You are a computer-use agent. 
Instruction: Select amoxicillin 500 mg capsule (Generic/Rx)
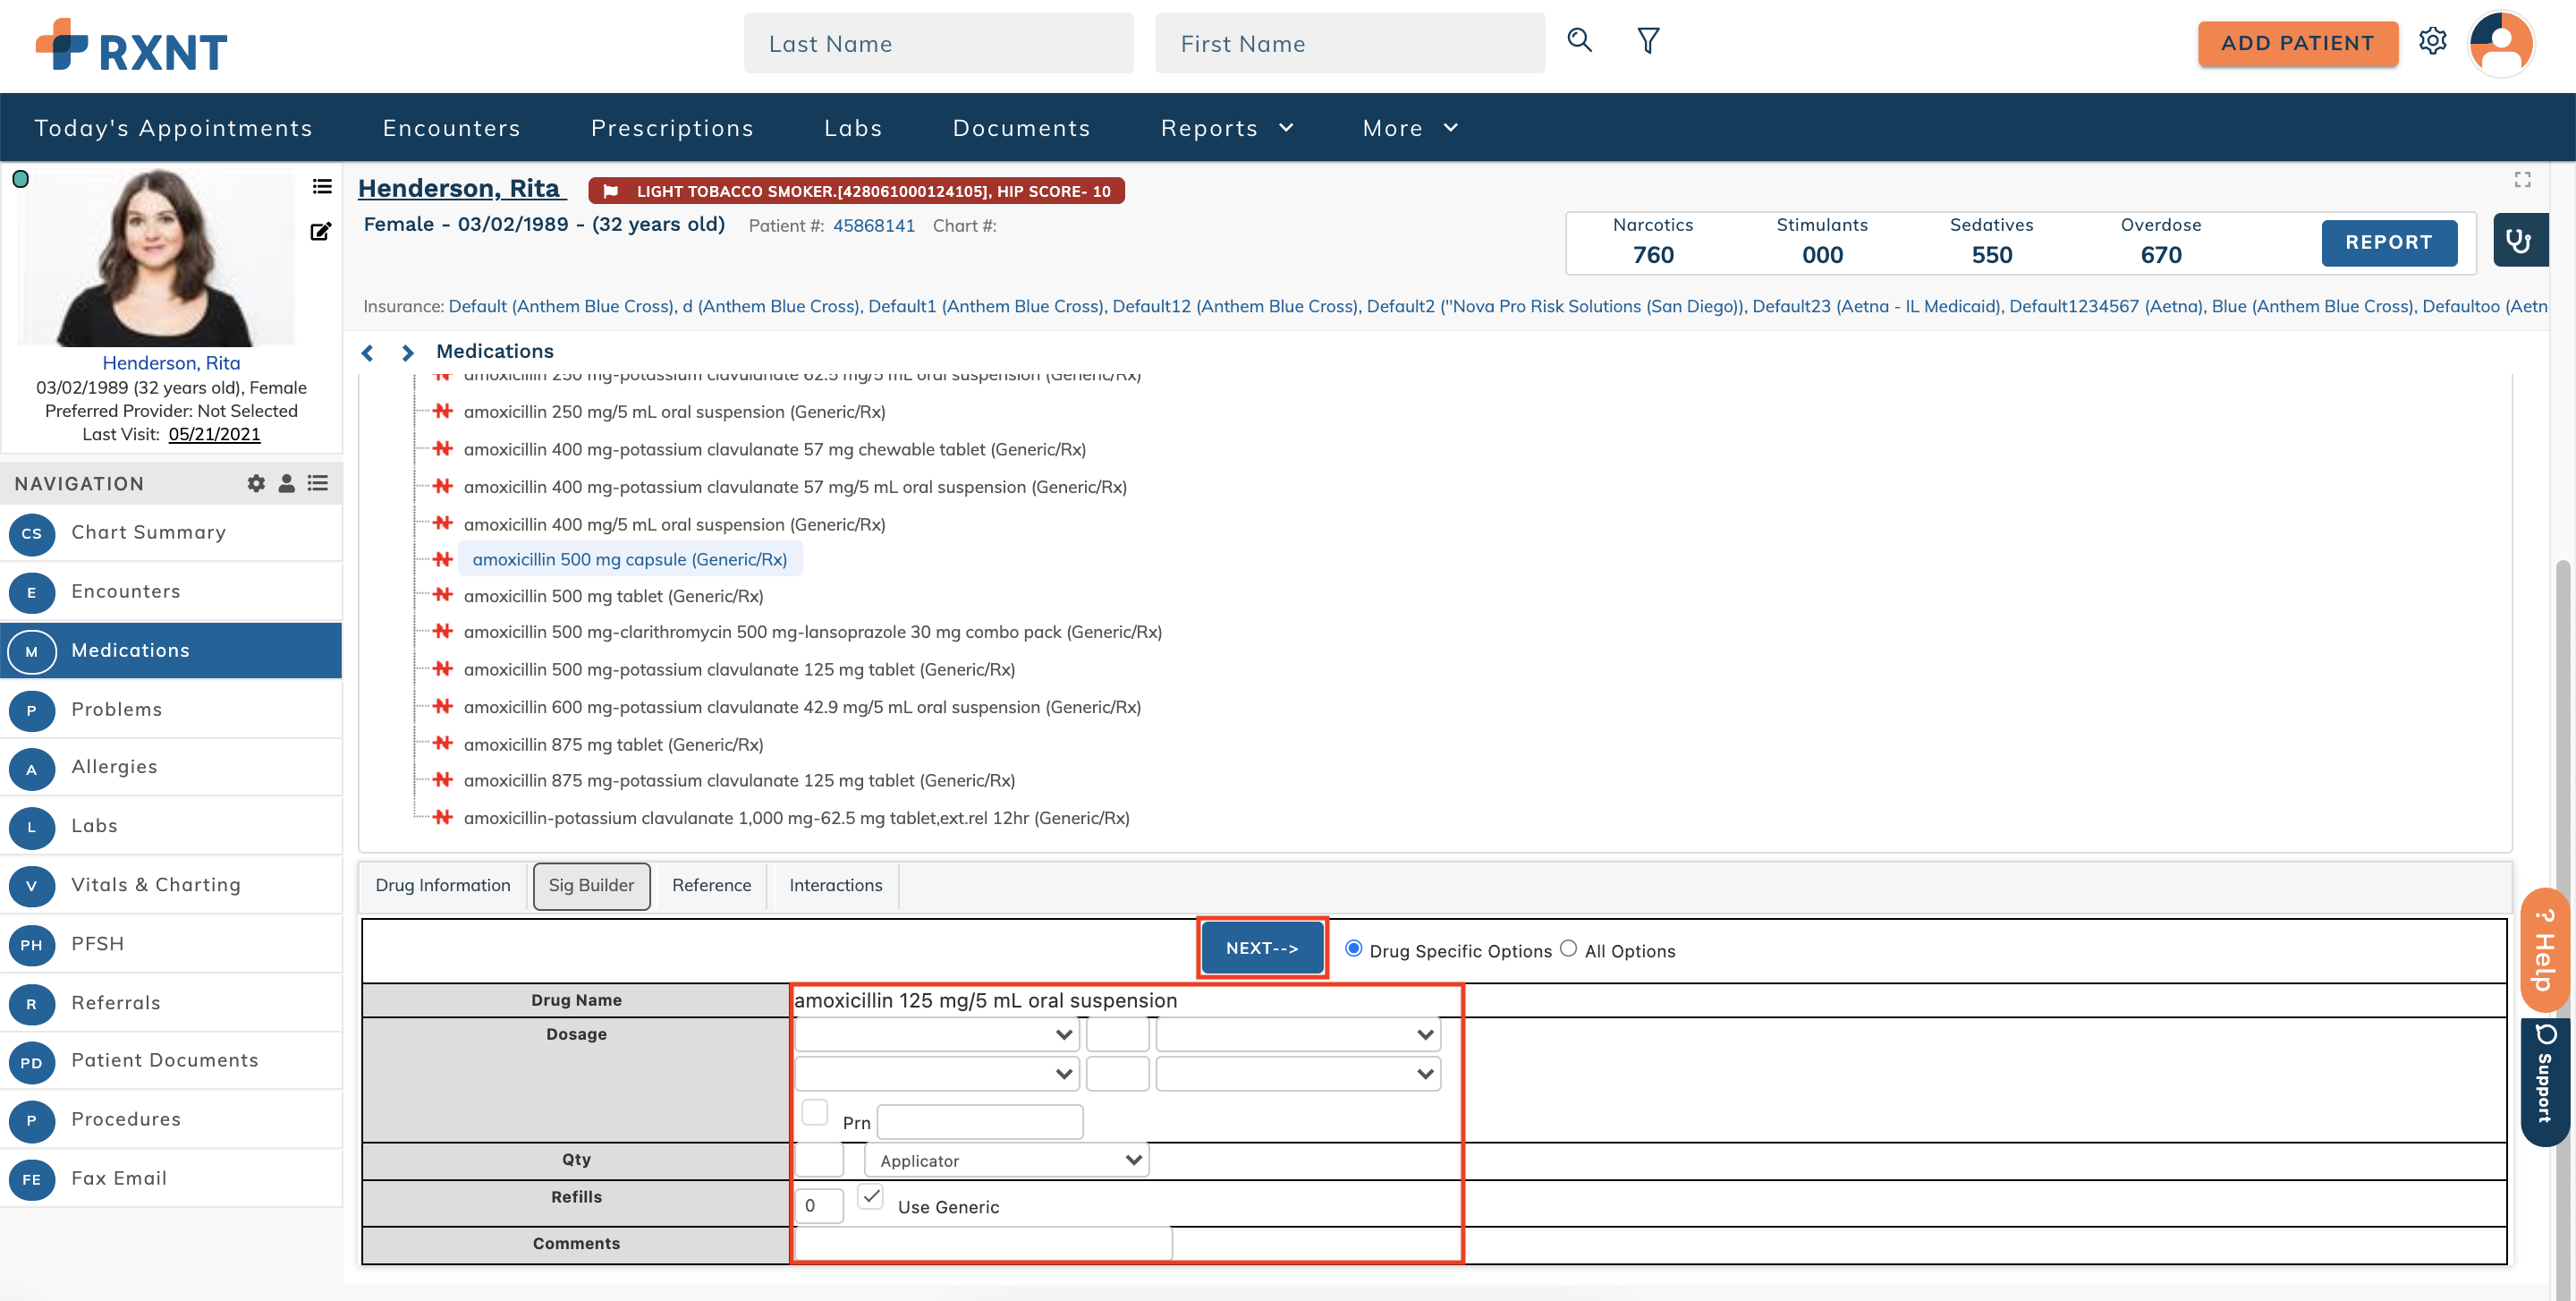tap(630, 559)
